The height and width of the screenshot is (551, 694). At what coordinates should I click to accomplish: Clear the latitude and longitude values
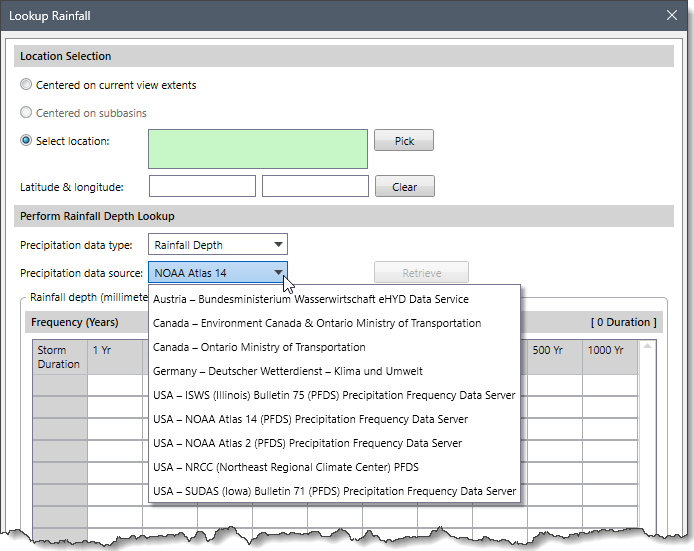[405, 186]
